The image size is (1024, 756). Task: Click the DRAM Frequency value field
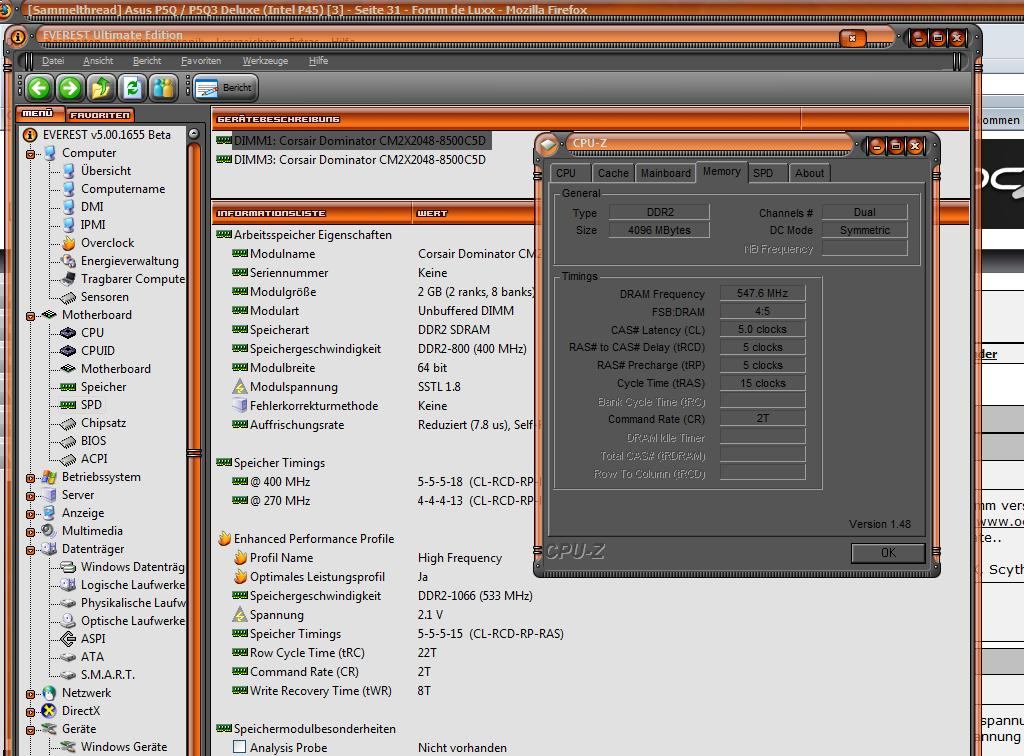(762, 293)
